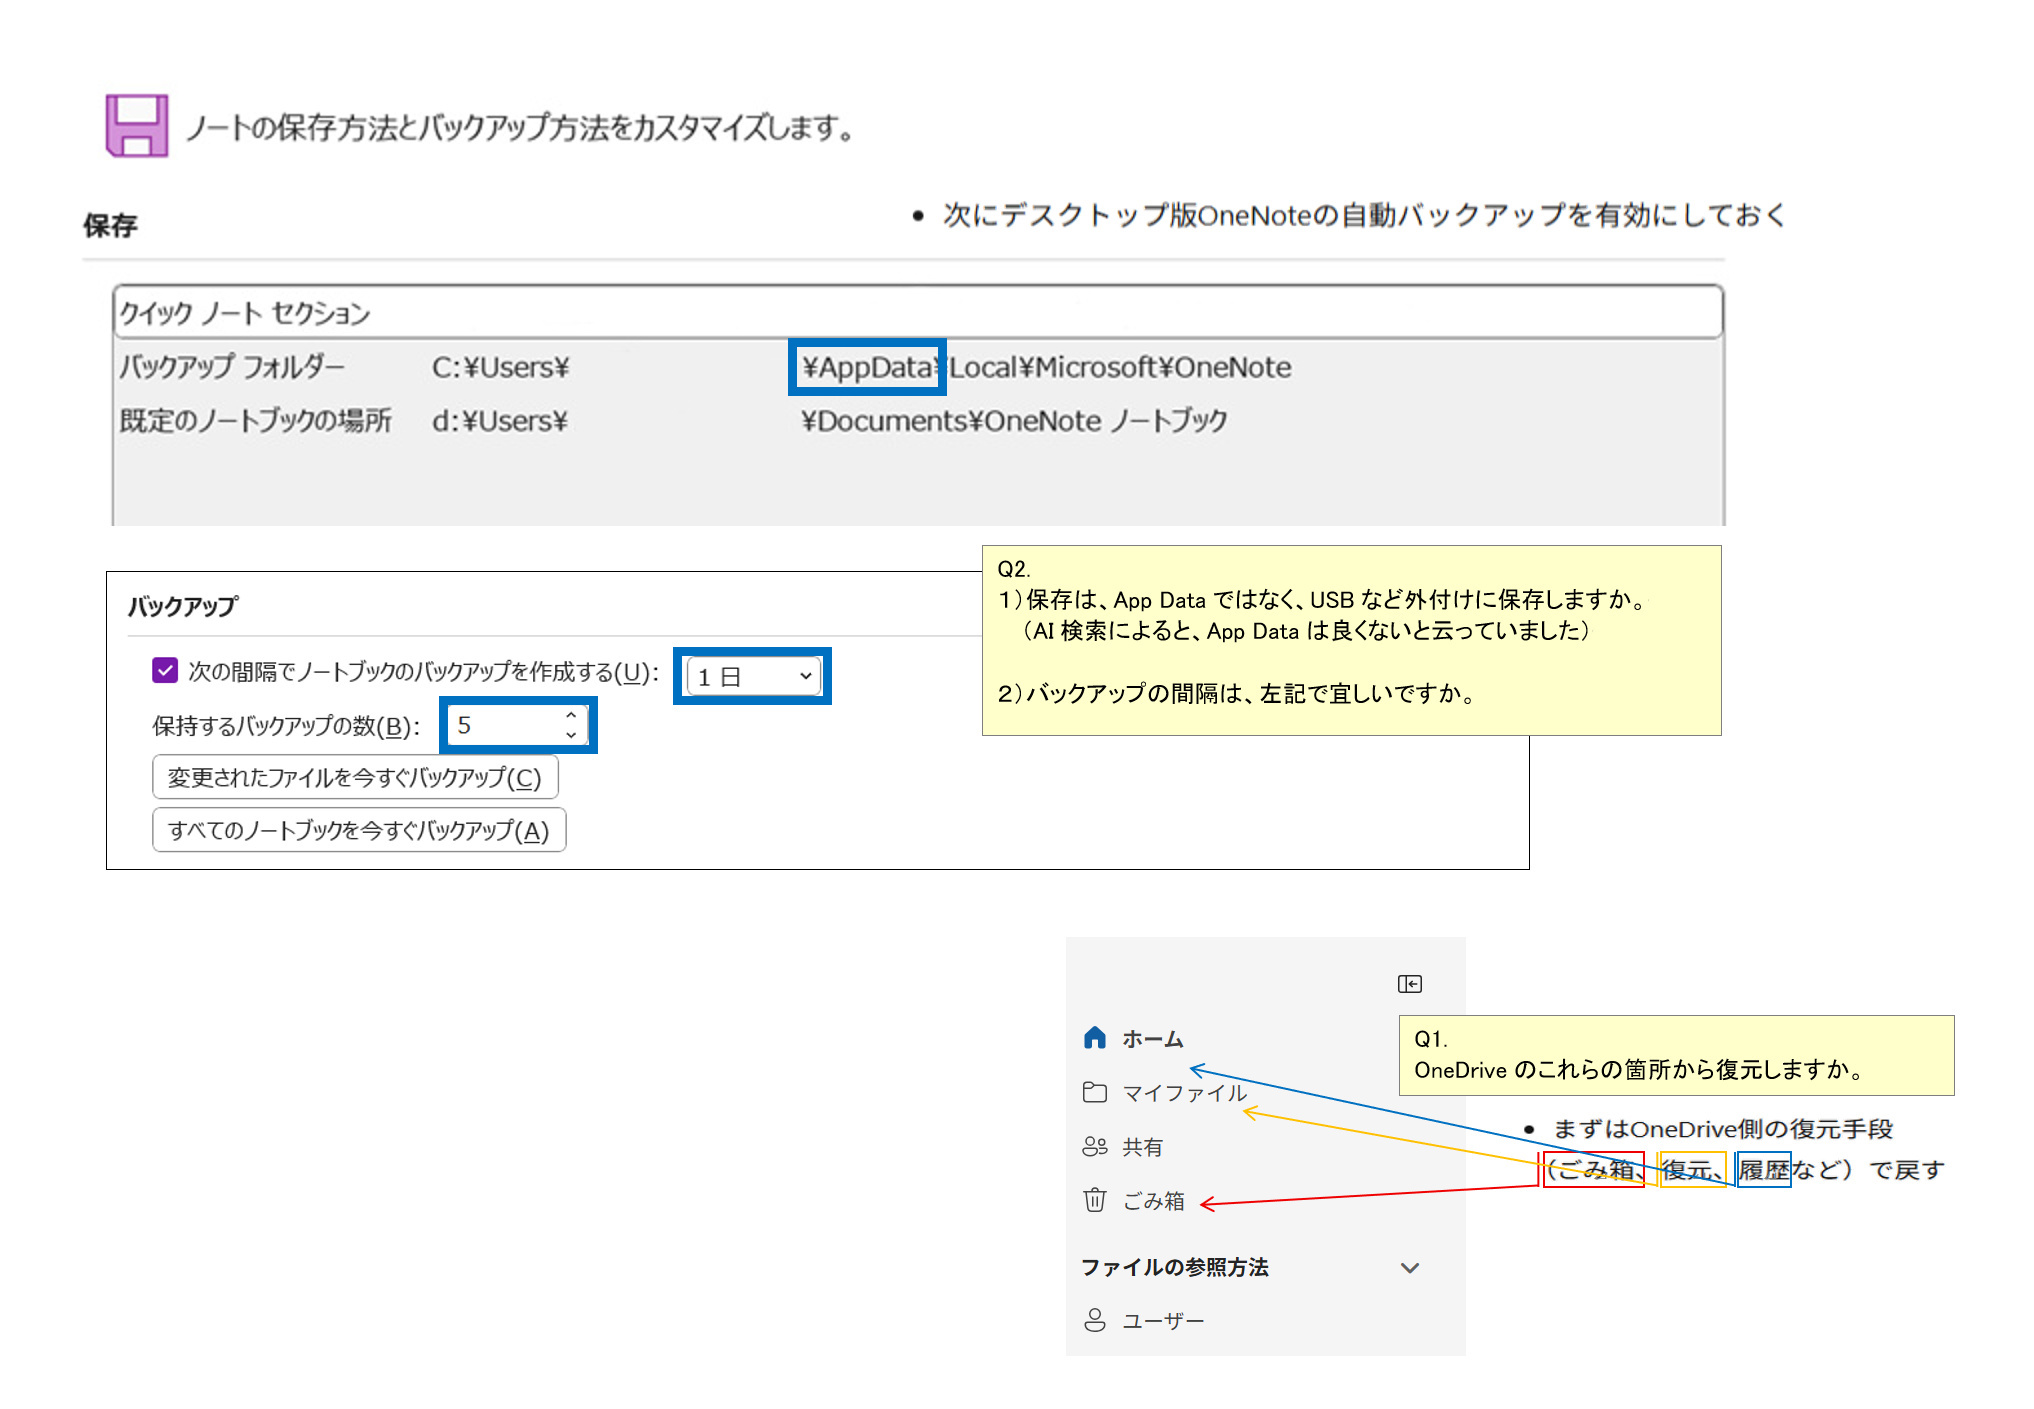
Task: Select the バックアップ フォルダー row label
Action: coord(232,367)
